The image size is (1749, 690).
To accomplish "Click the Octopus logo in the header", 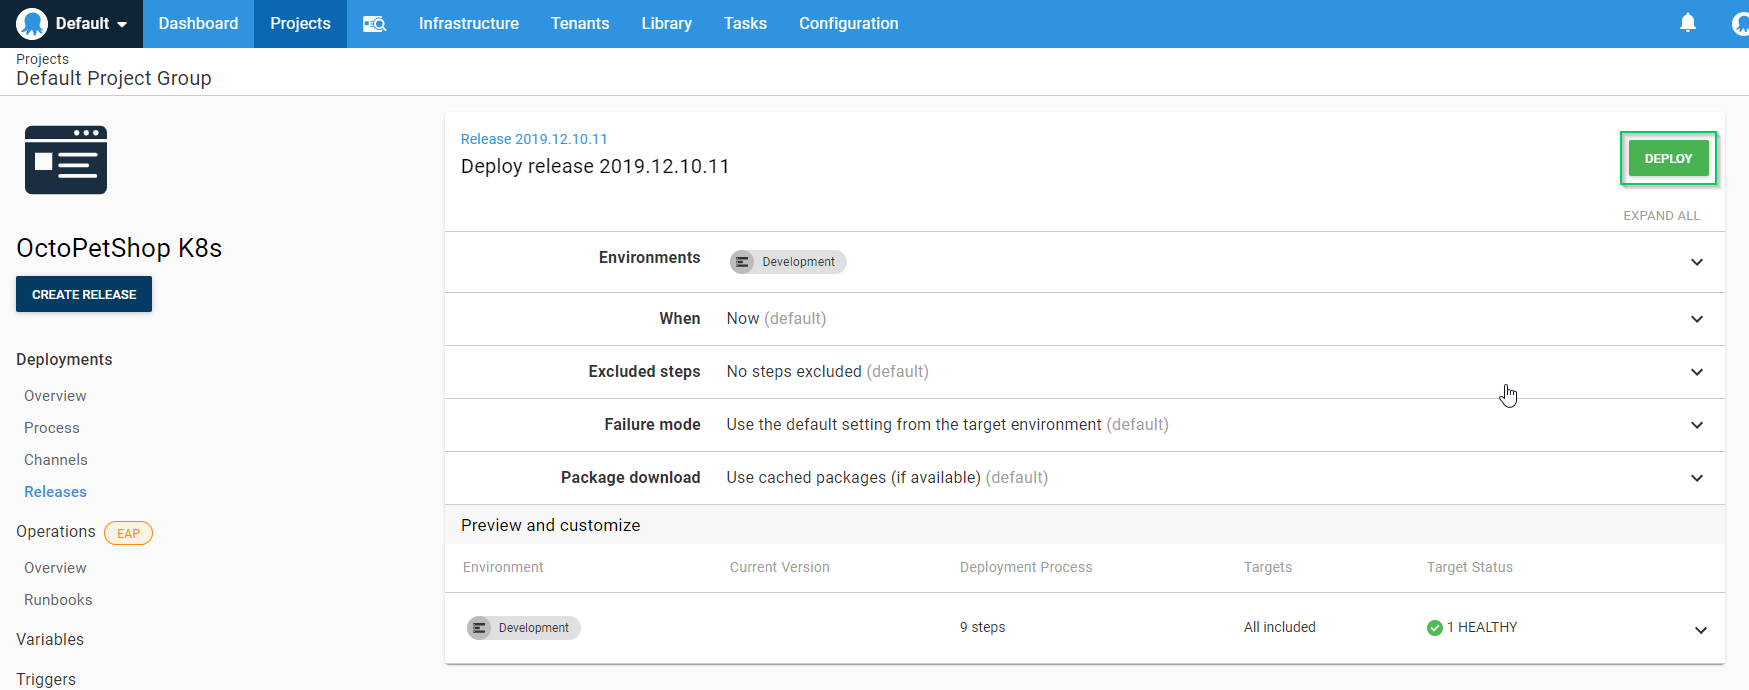I will pyautogui.click(x=32, y=23).
